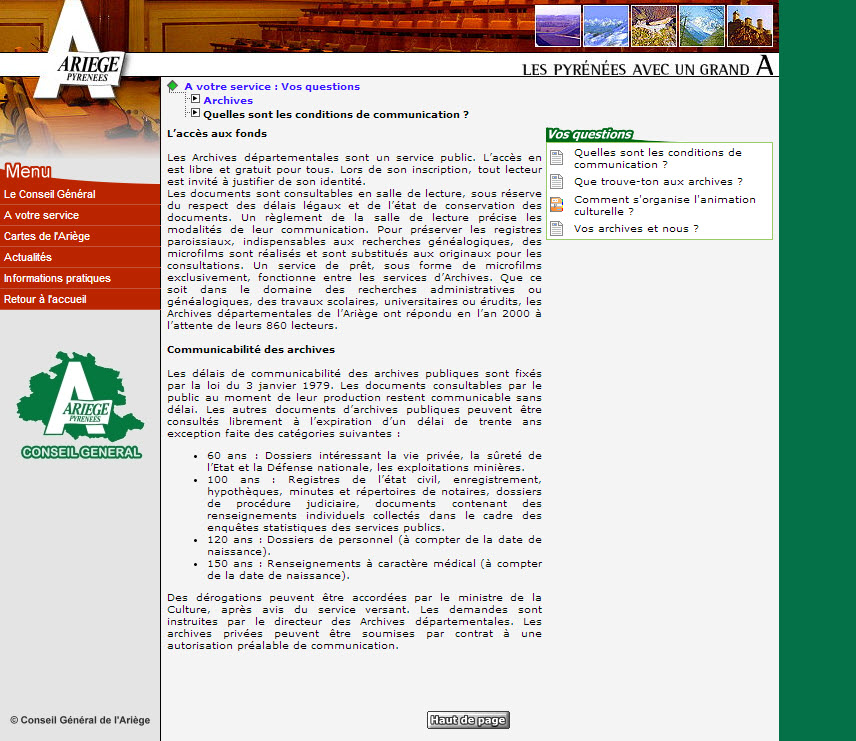Click the © Conseil Général de l'Ariège footer text
The height and width of the screenshot is (741, 856).
tap(80, 720)
